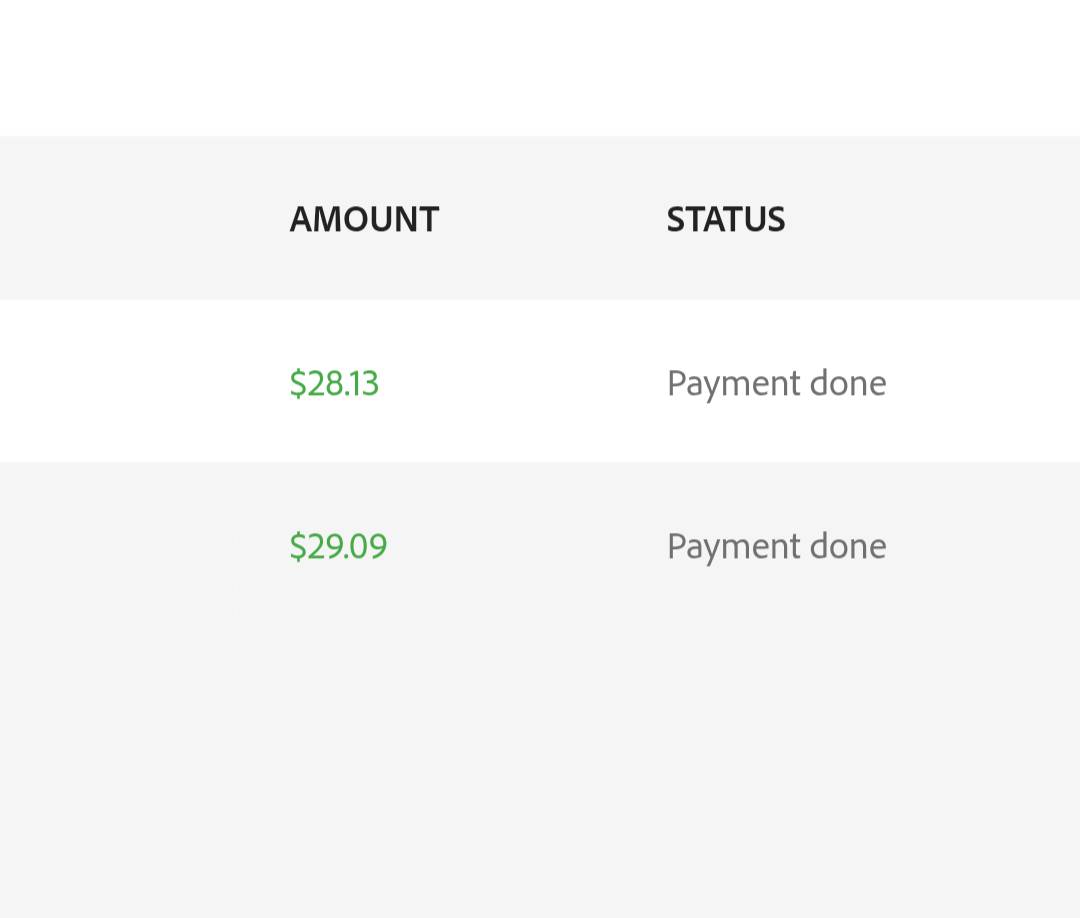
Task: Click the first row's status text
Action: tap(776, 383)
